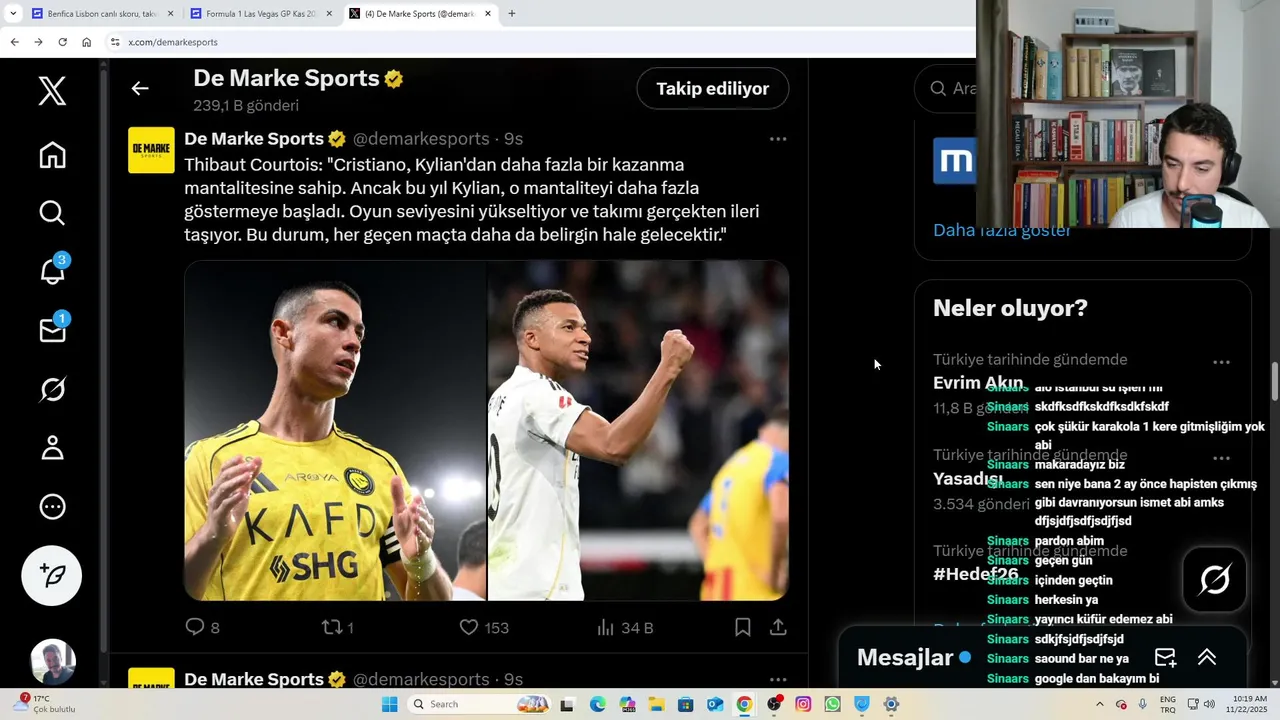Click the Takip ediliyor button
This screenshot has width=1280, height=720.
712,89
